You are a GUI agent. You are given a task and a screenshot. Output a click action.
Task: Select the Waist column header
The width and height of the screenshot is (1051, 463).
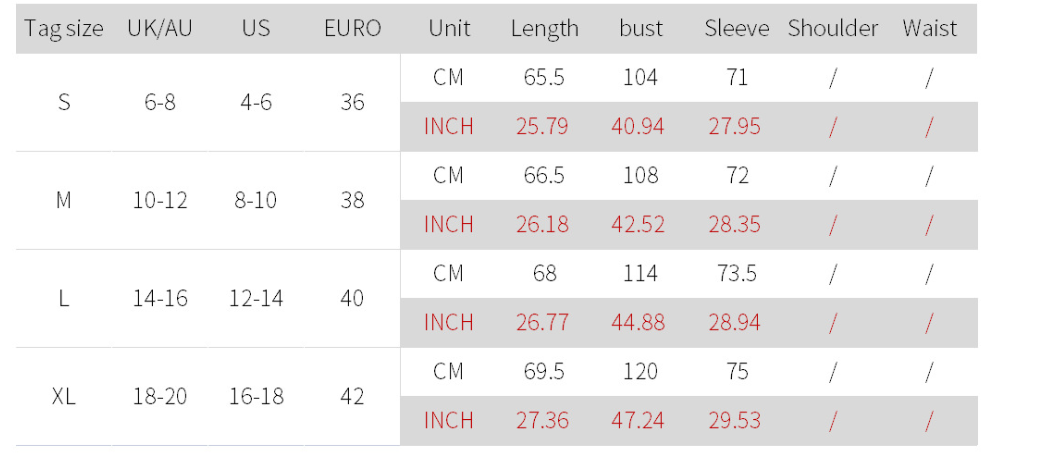[929, 28]
